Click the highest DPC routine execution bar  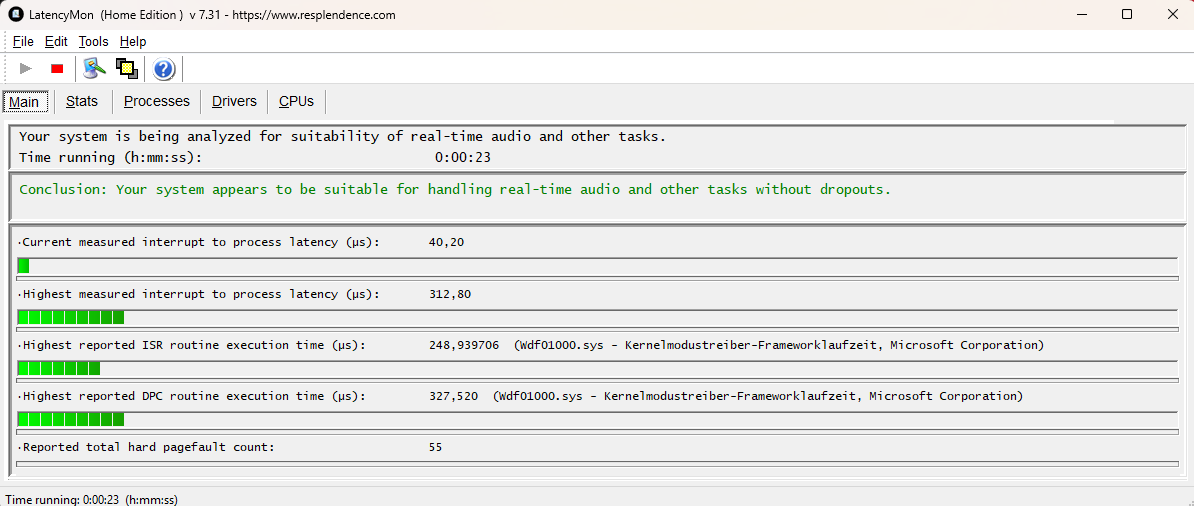click(597, 419)
